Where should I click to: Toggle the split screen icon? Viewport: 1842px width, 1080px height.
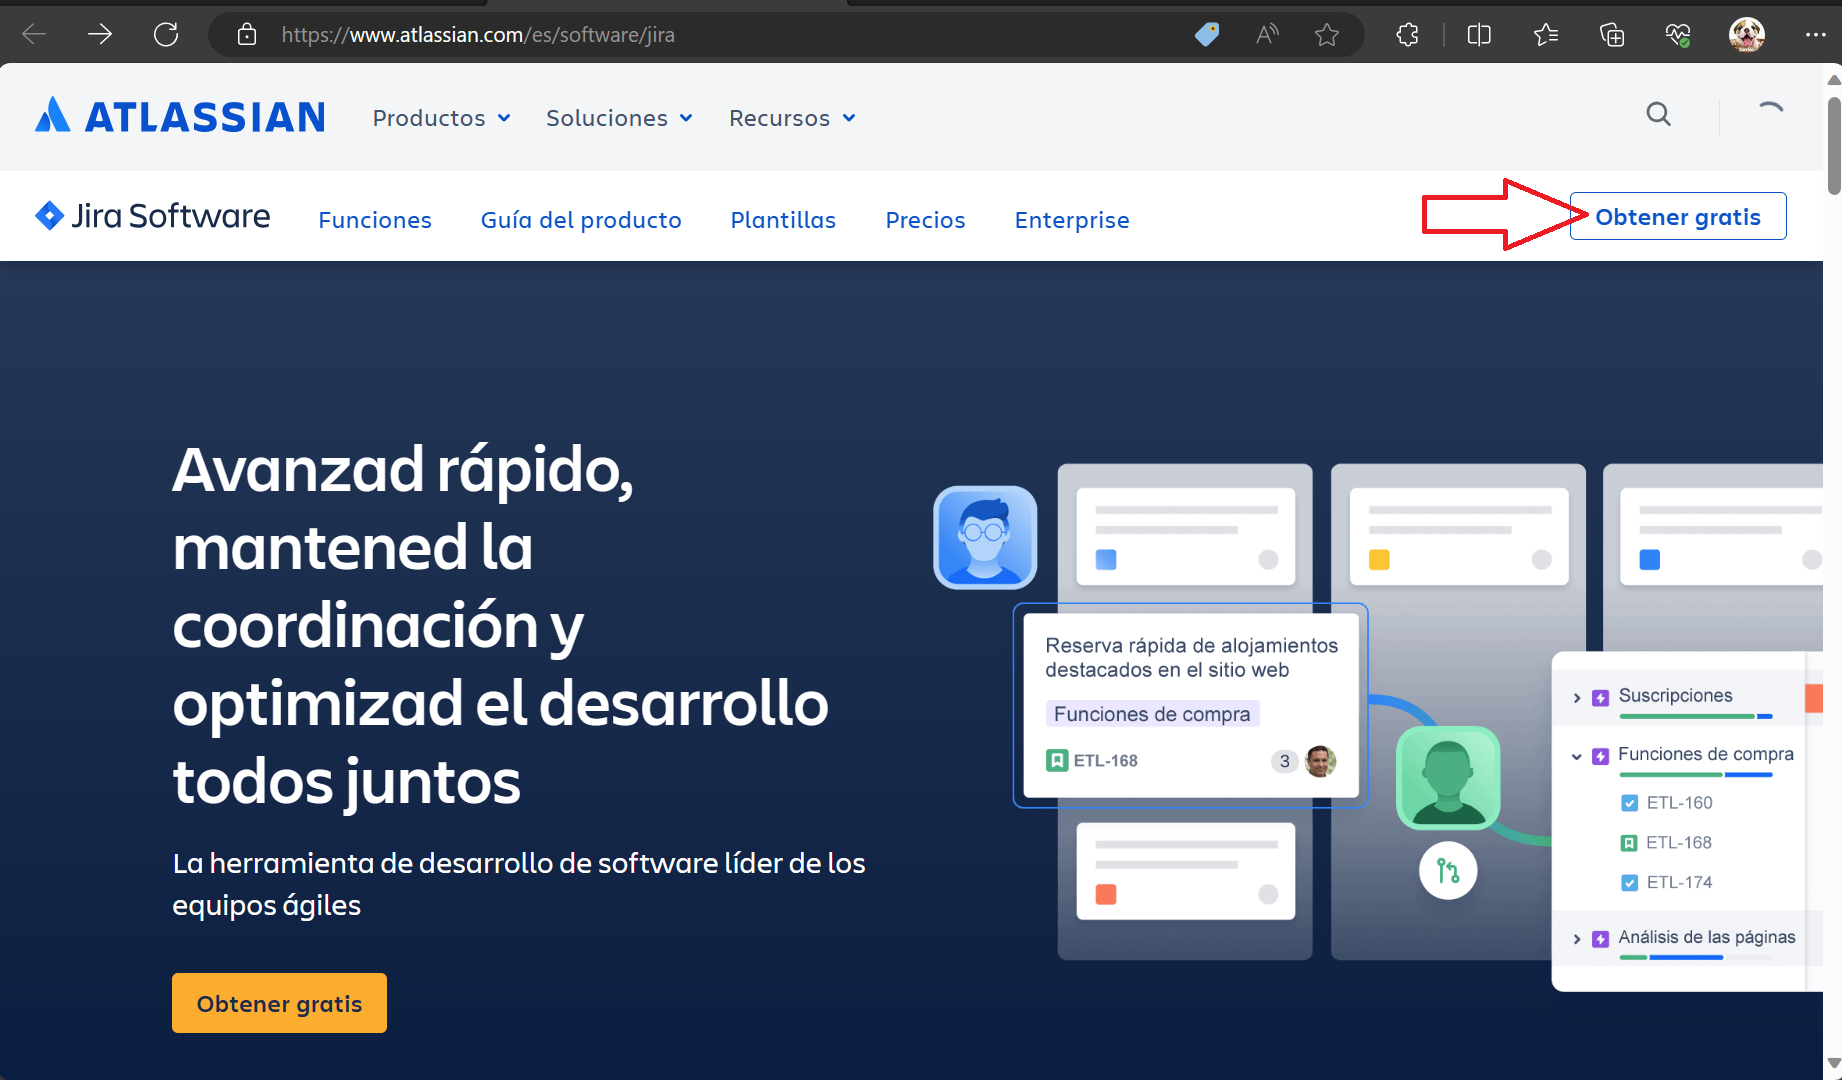(1479, 35)
